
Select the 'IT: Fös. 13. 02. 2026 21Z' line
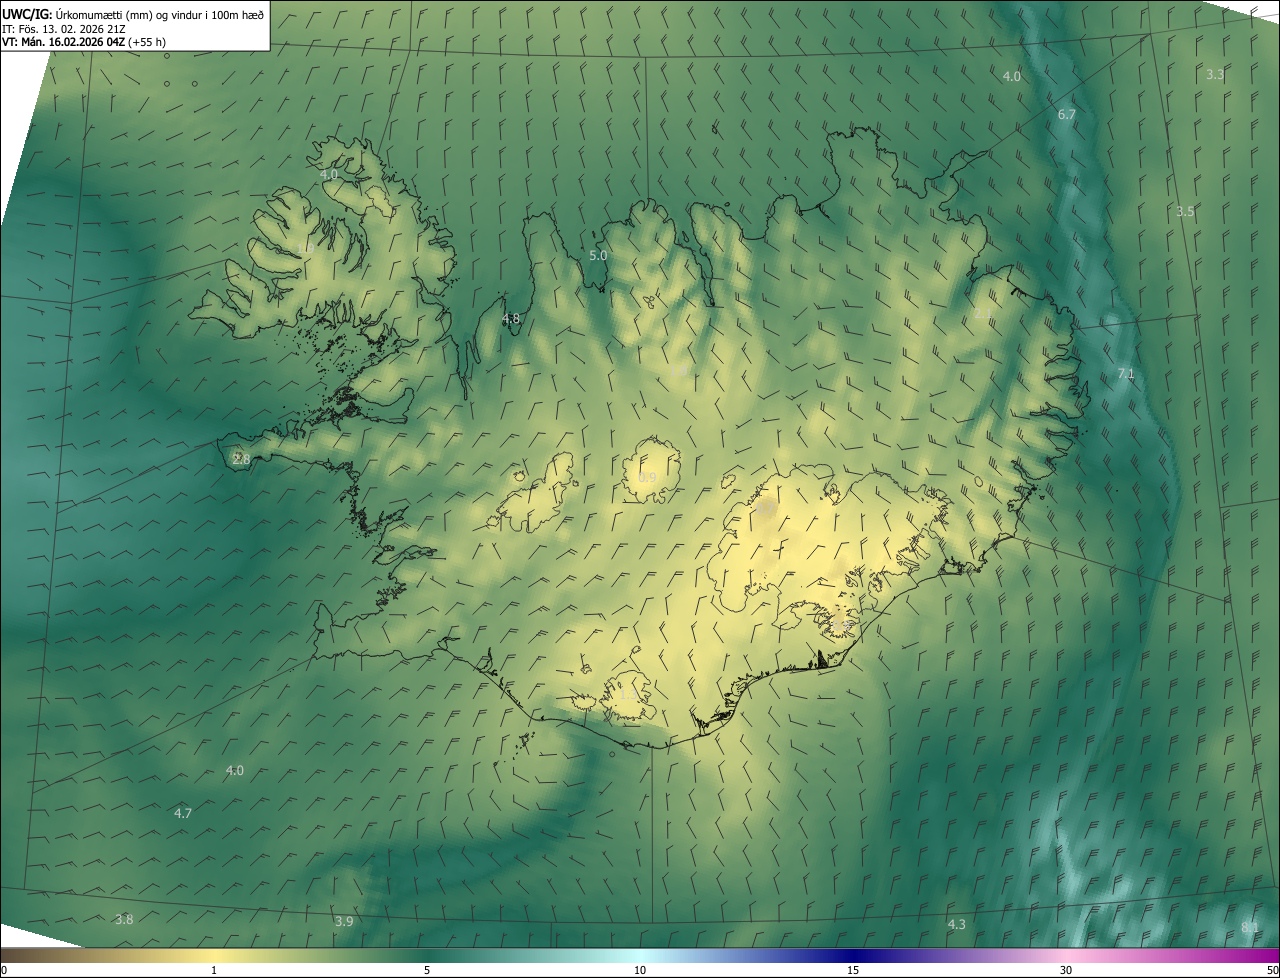65,28
